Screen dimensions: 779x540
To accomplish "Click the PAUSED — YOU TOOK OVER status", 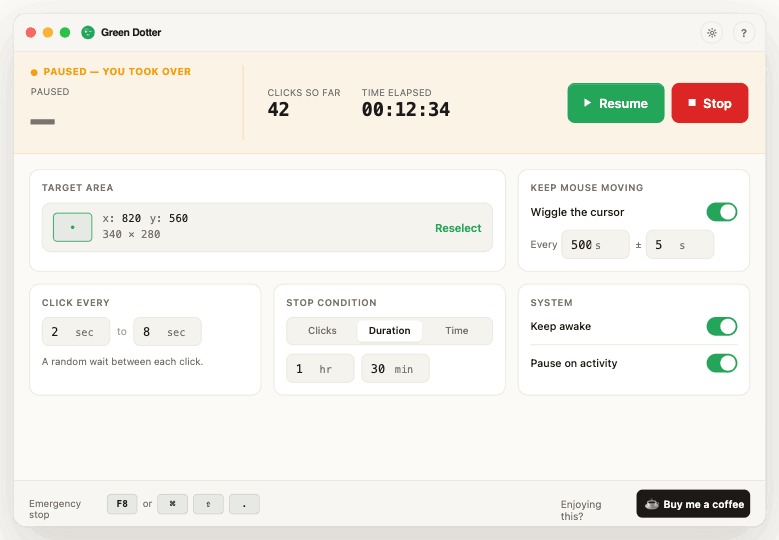I will (117, 72).
